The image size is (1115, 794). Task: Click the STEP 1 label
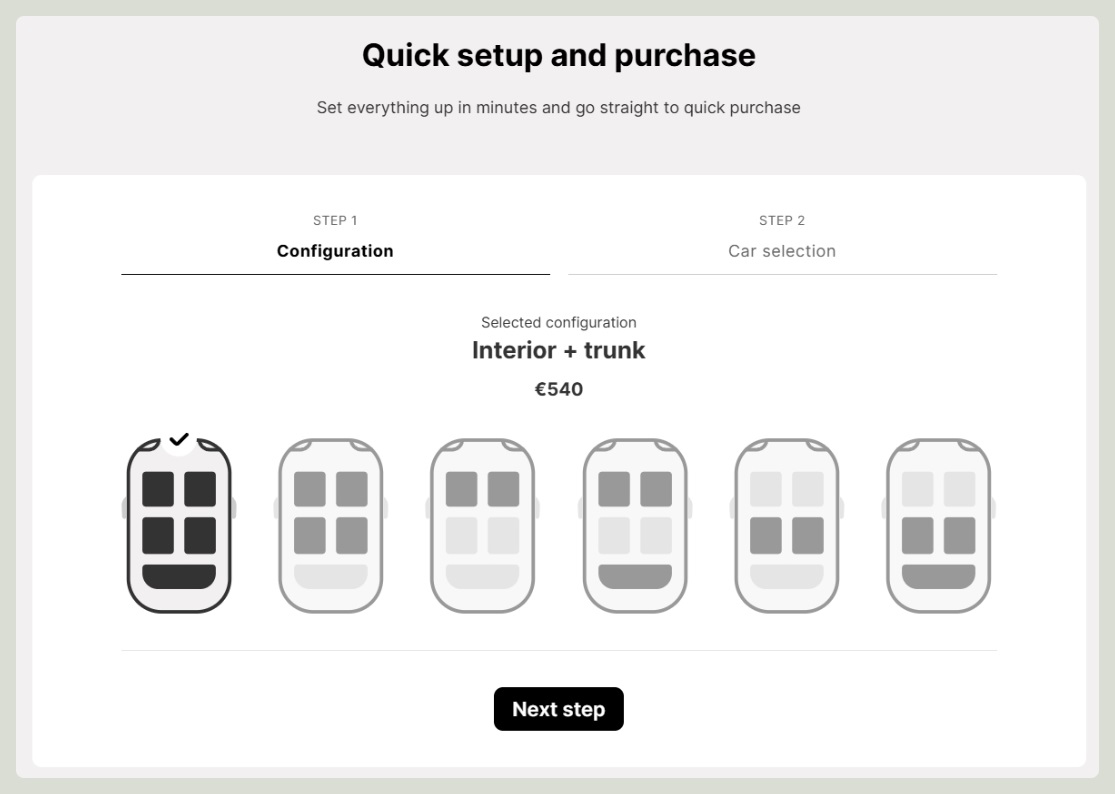[x=335, y=220]
